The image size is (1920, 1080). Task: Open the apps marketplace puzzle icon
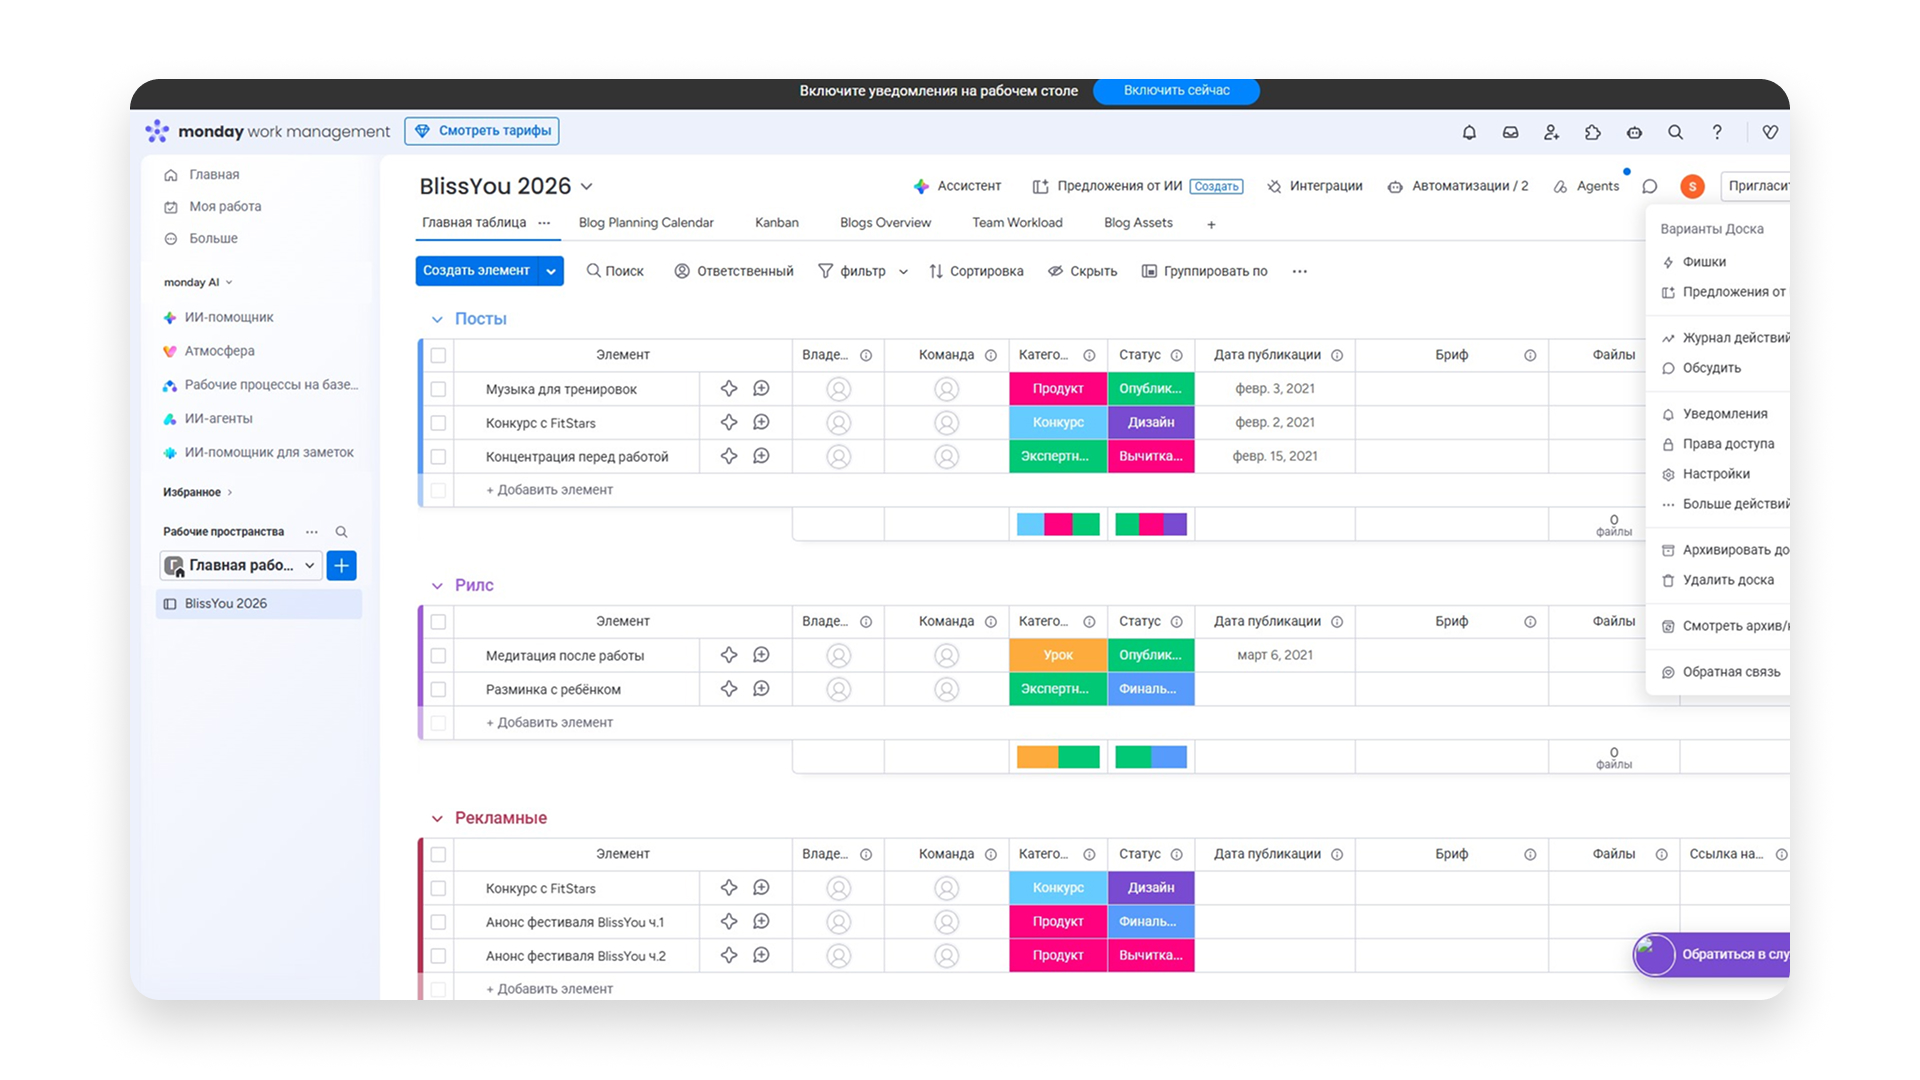click(1593, 132)
